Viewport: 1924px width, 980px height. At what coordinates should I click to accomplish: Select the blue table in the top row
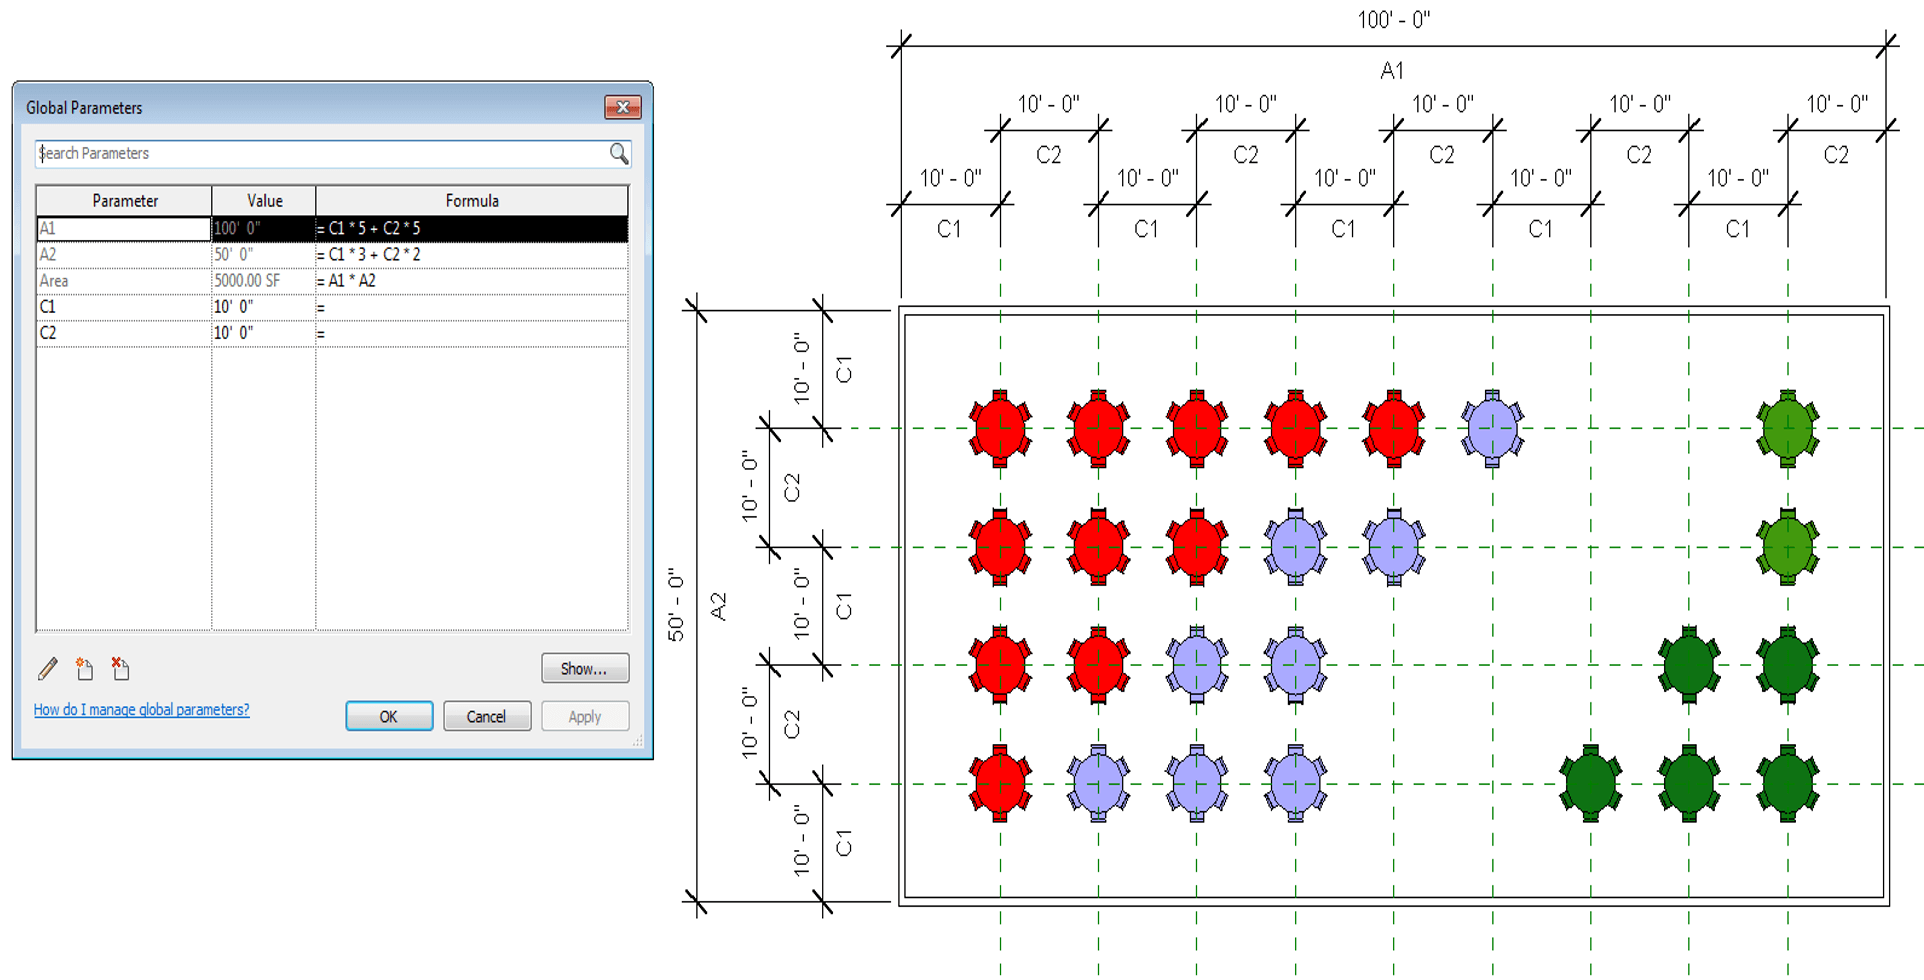pyautogui.click(x=1492, y=428)
